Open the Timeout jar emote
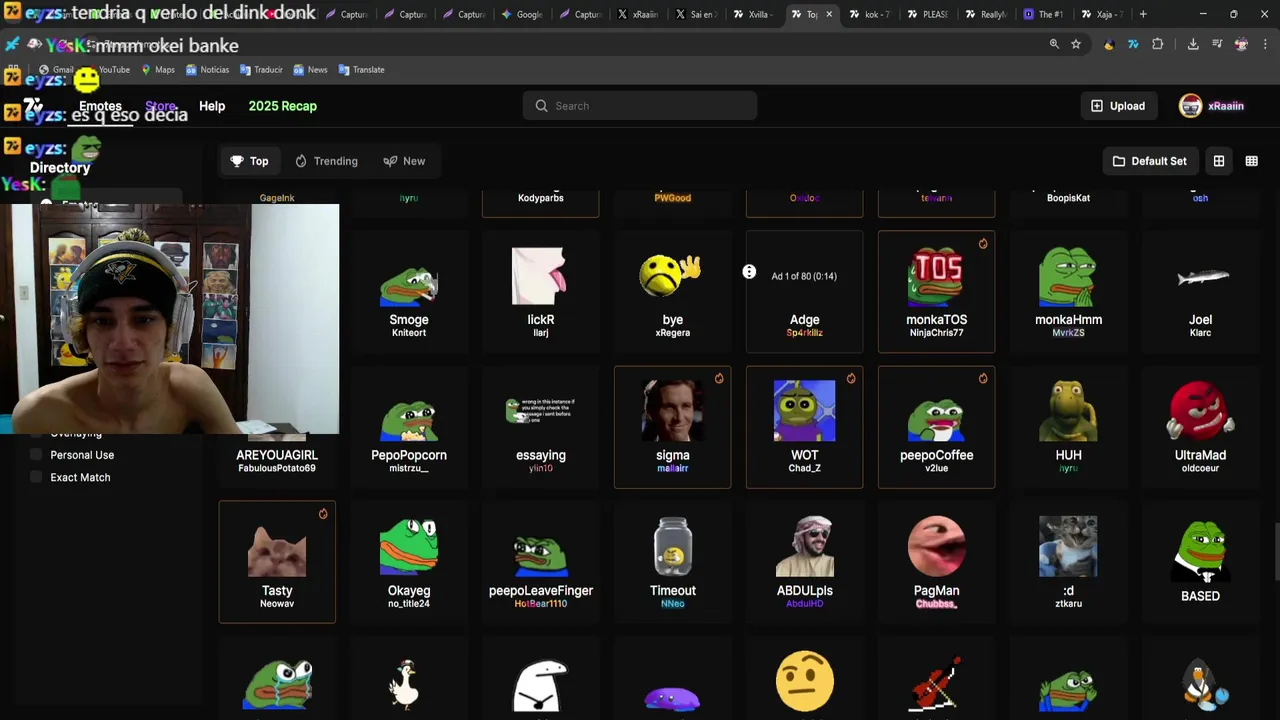Image resolution: width=1280 pixels, height=720 pixels. (673, 562)
